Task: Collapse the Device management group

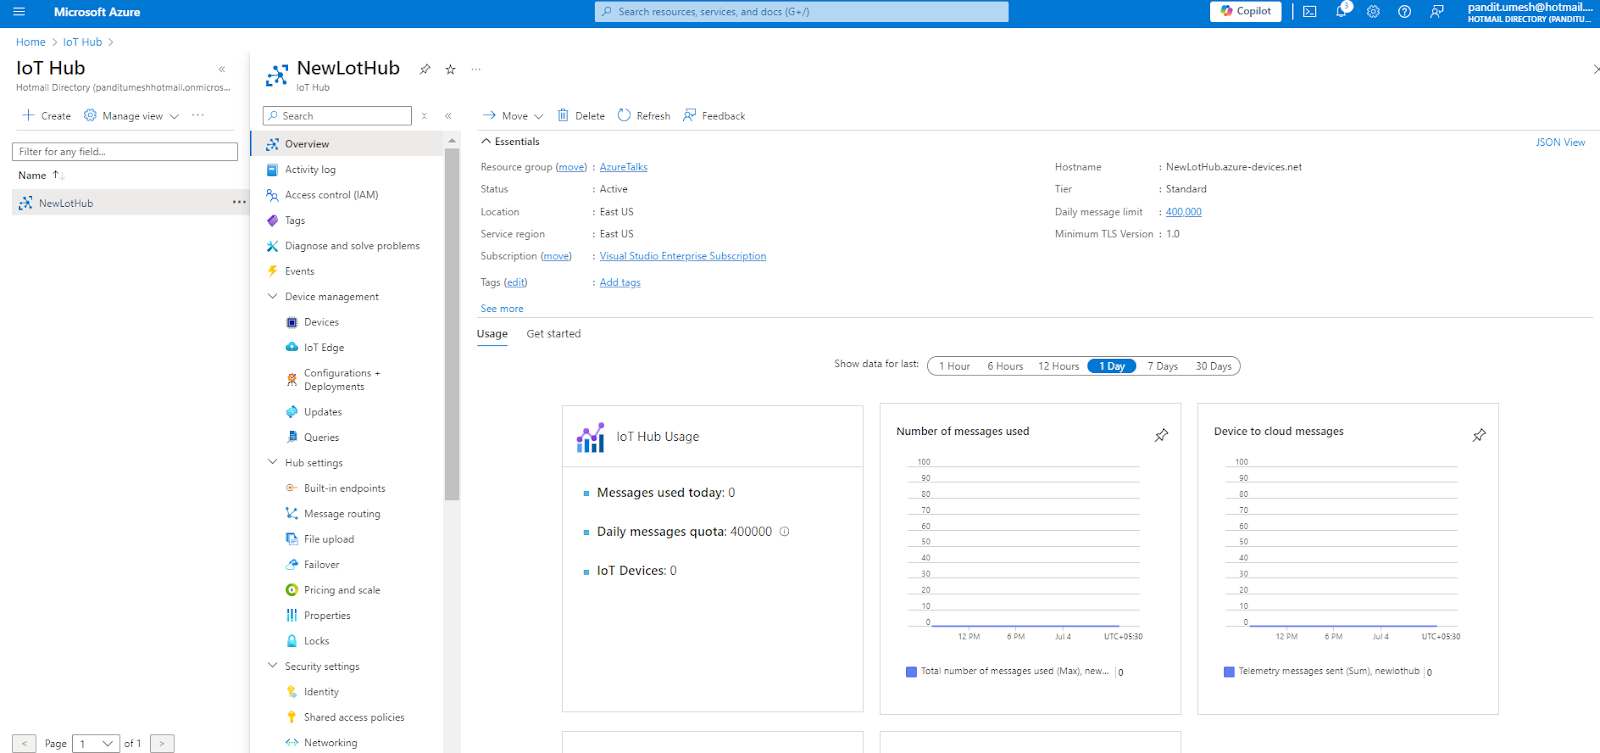Action: pos(273,296)
